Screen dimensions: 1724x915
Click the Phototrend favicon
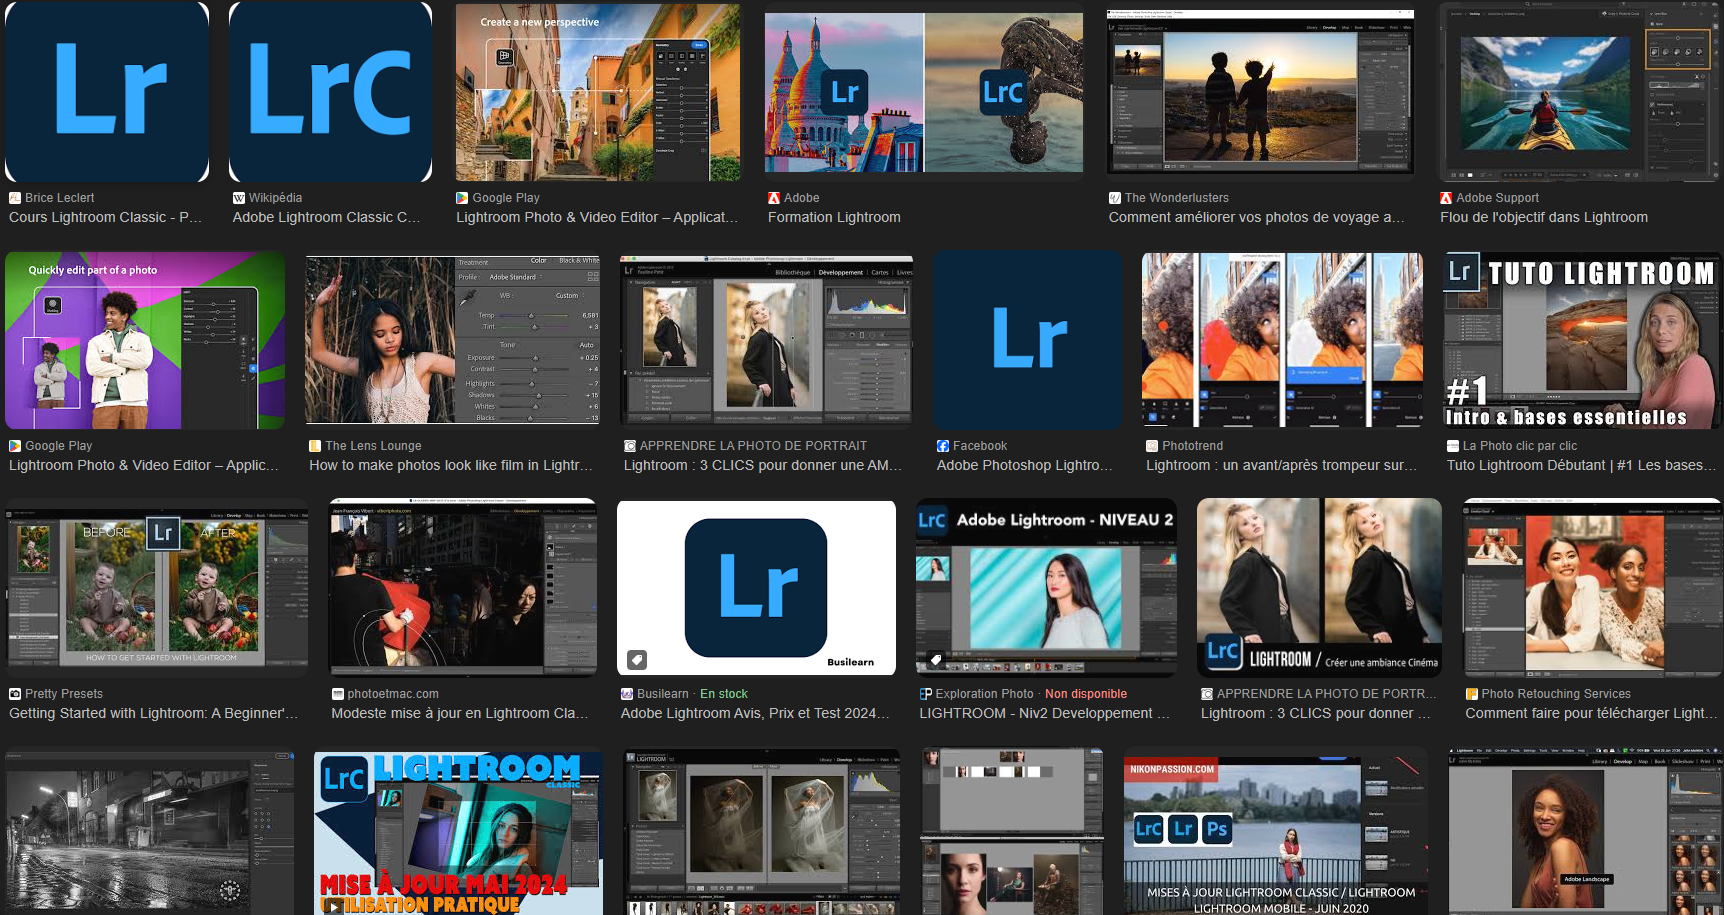1152,446
